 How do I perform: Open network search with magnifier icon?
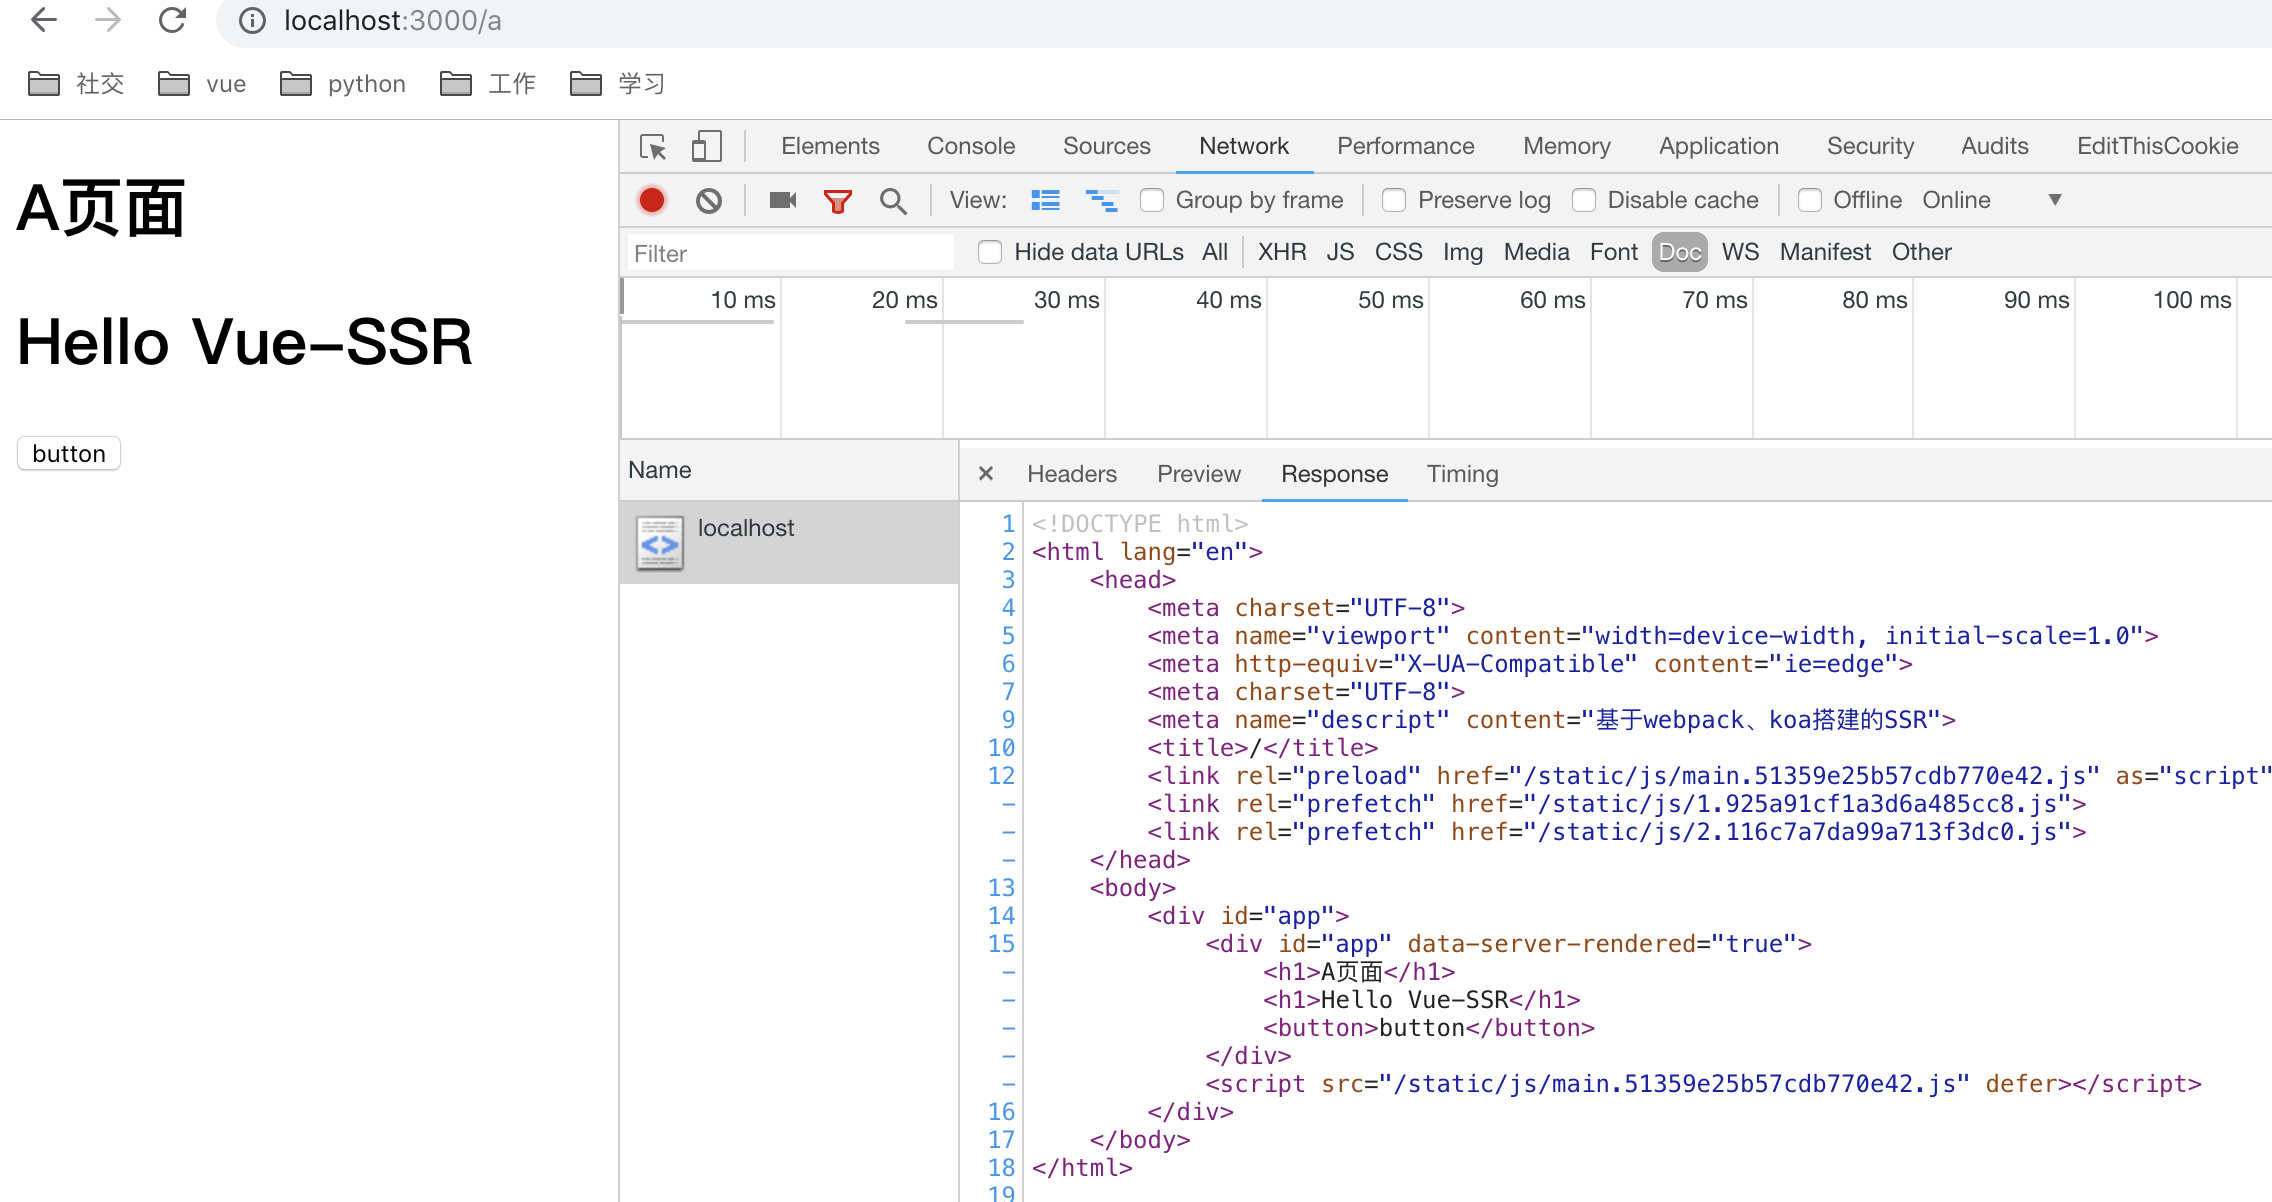coord(893,201)
